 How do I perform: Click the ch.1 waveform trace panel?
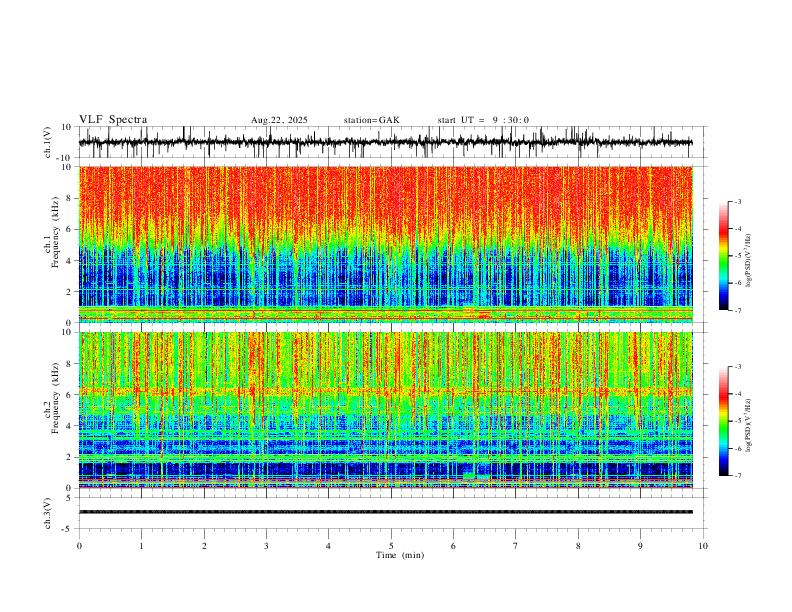(390, 142)
